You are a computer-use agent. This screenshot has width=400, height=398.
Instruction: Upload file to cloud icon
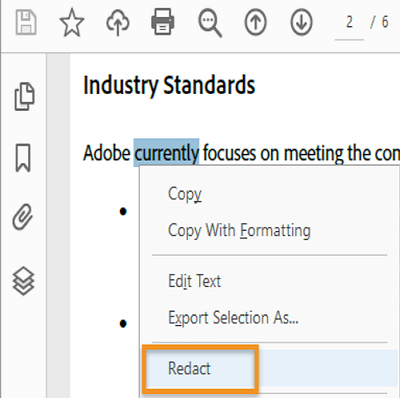(118, 22)
